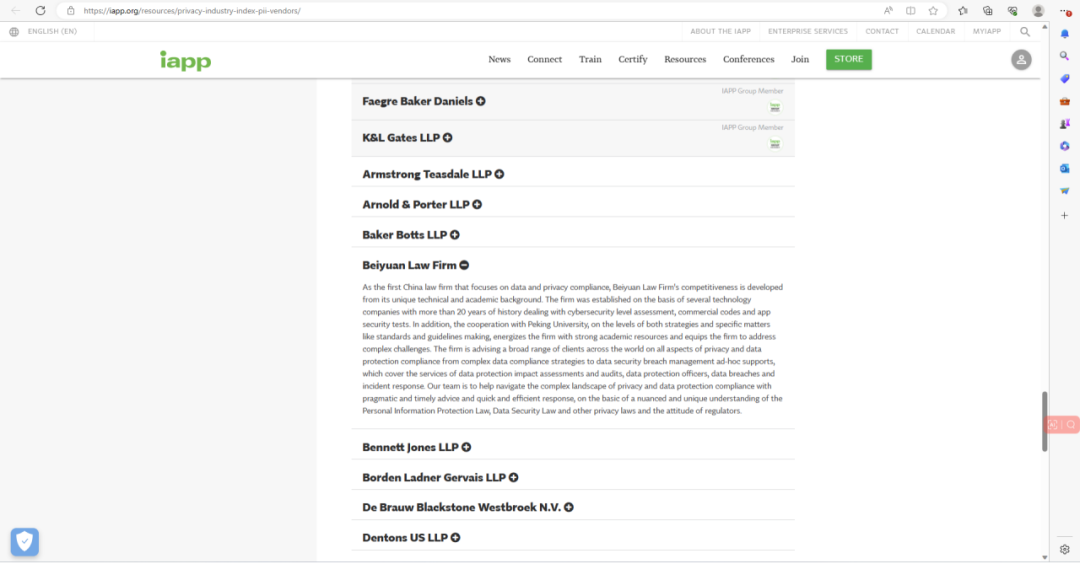Click the blue shield privacy badge
This screenshot has height=564, width=1080.
[25, 542]
